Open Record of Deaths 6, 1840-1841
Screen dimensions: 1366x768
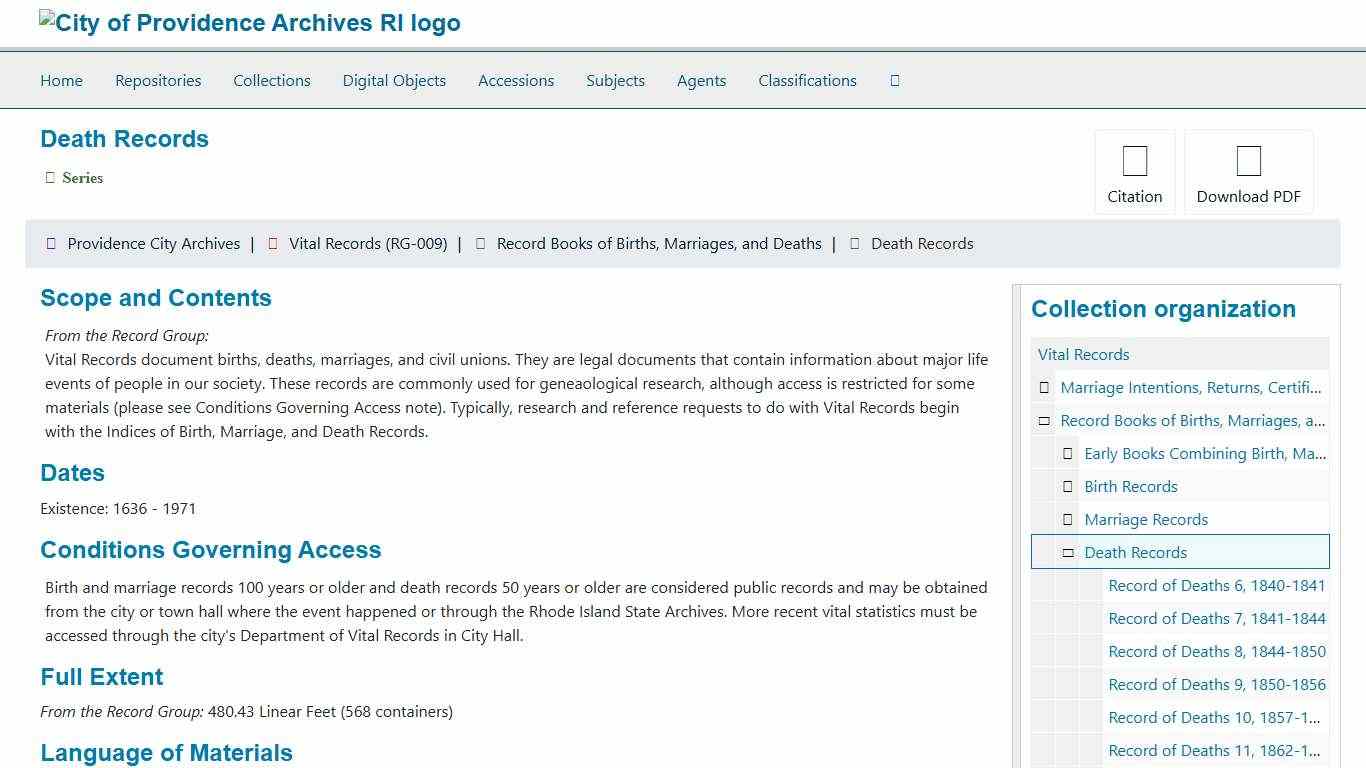click(1216, 586)
